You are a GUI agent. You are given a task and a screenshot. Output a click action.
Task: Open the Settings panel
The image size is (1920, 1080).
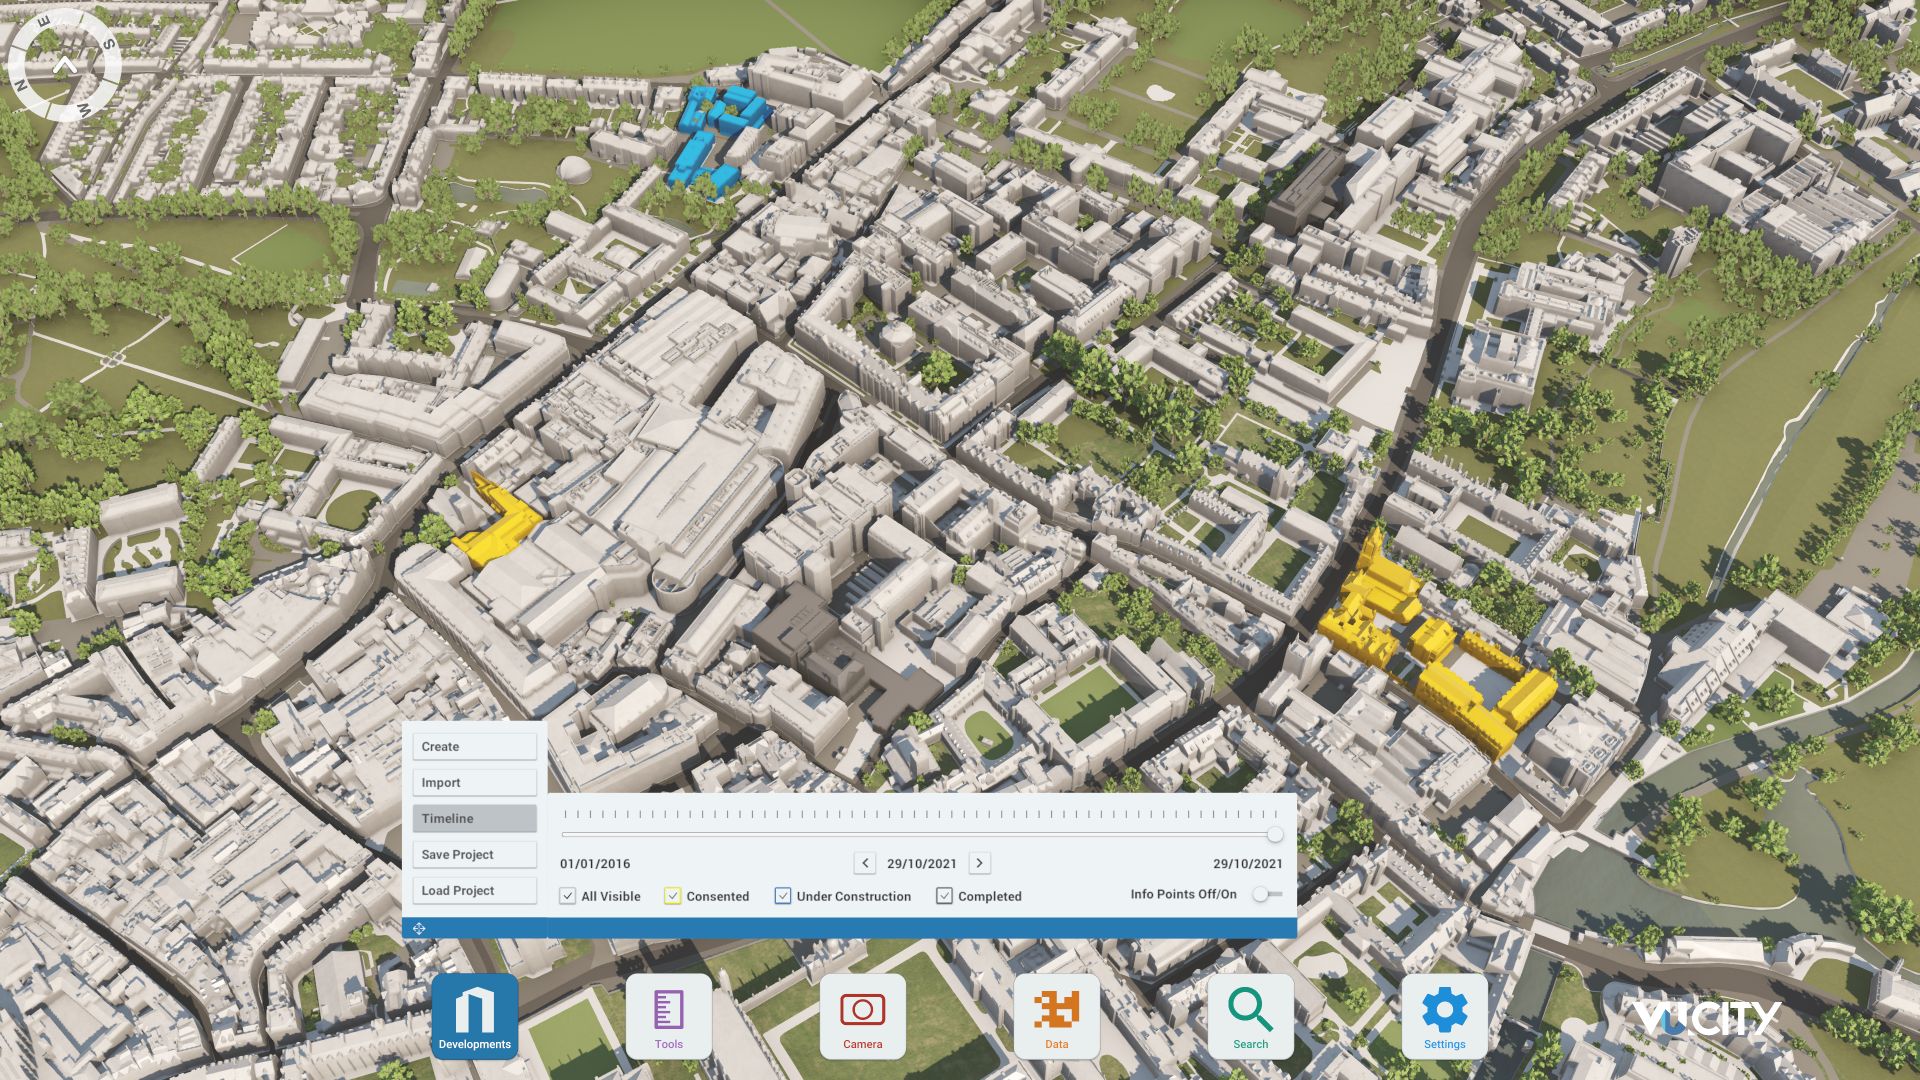point(1444,1016)
